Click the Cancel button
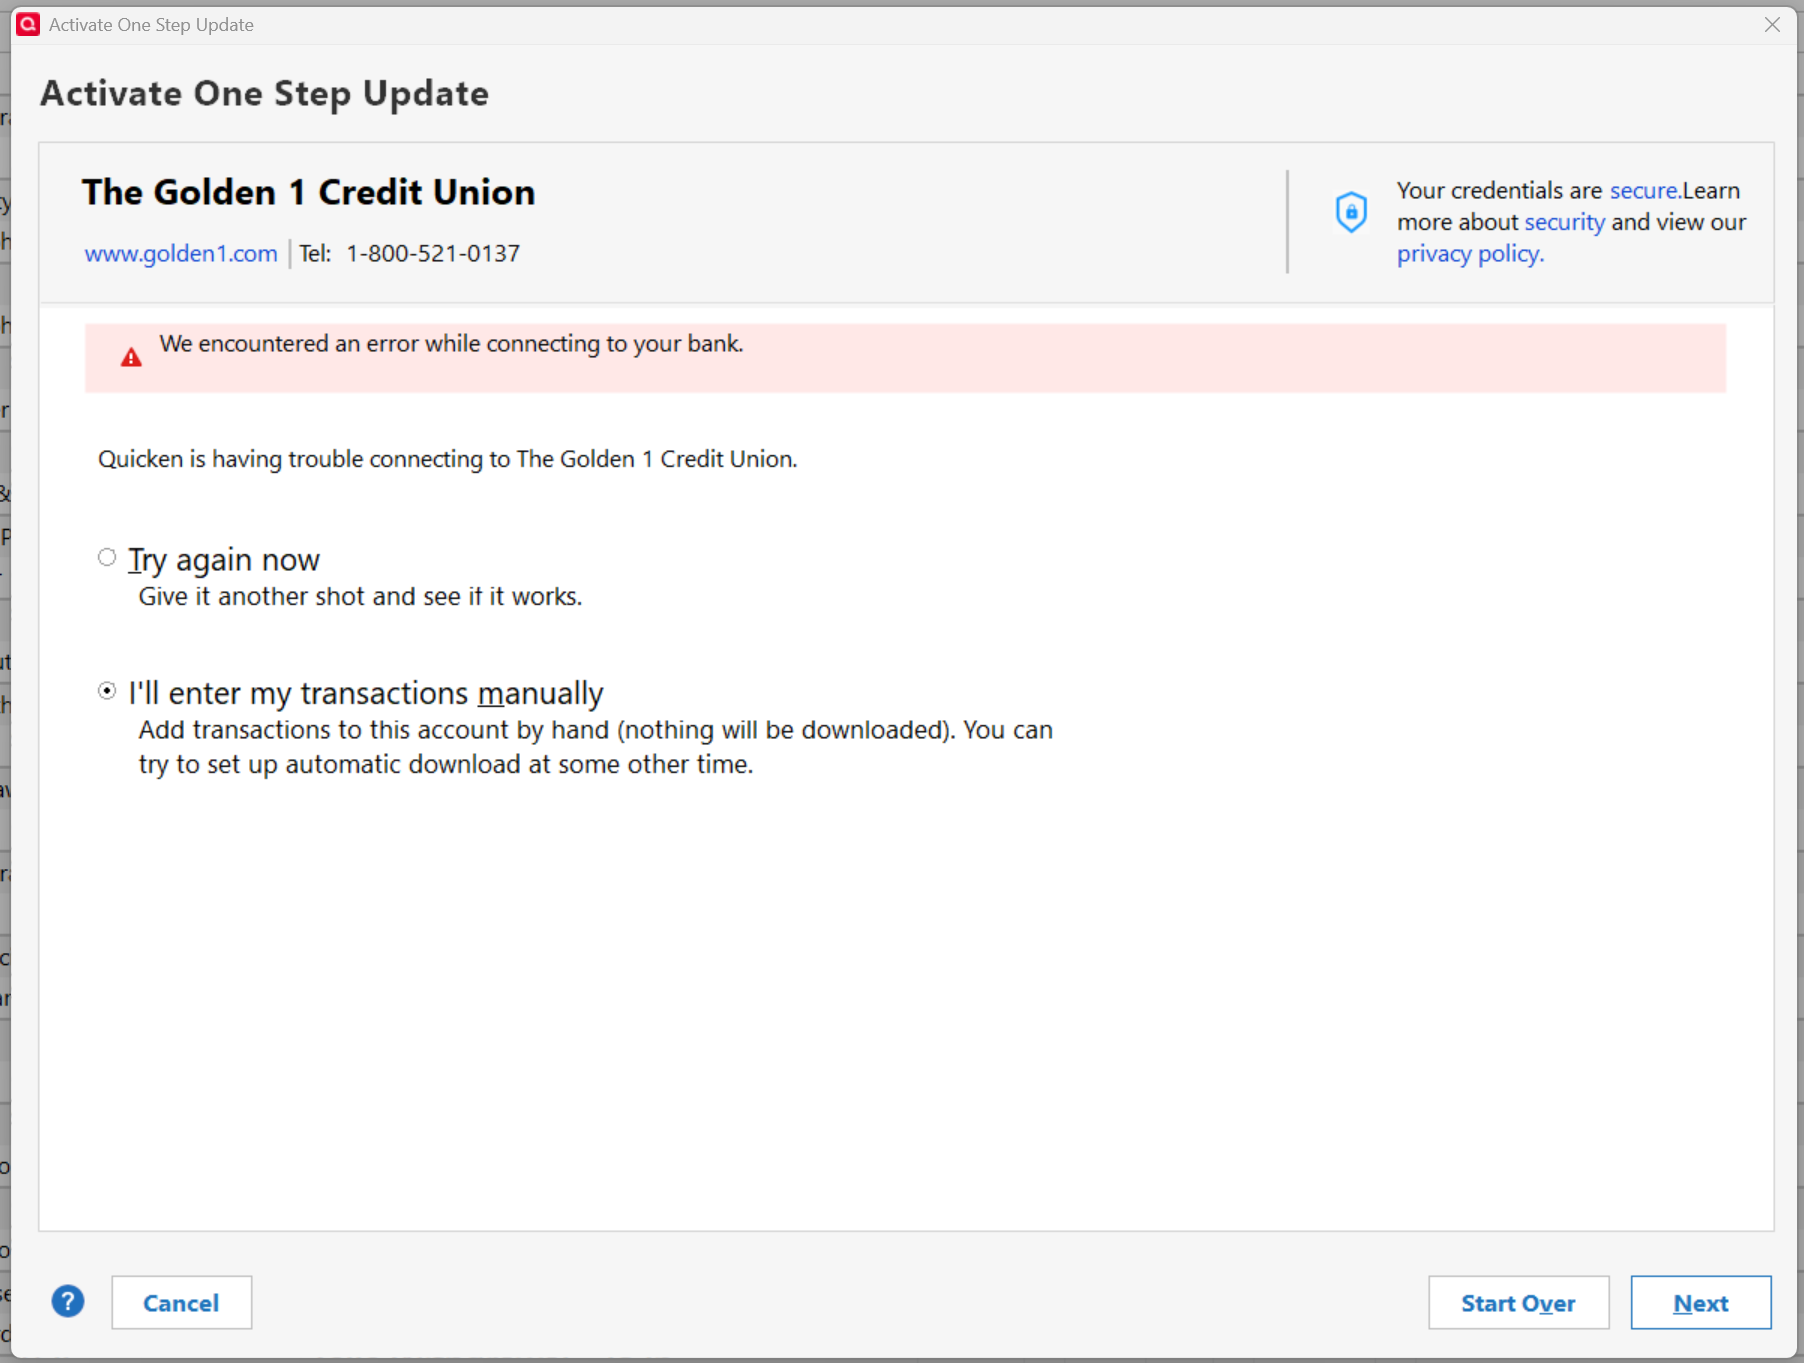Image resolution: width=1804 pixels, height=1363 pixels. tap(181, 1302)
